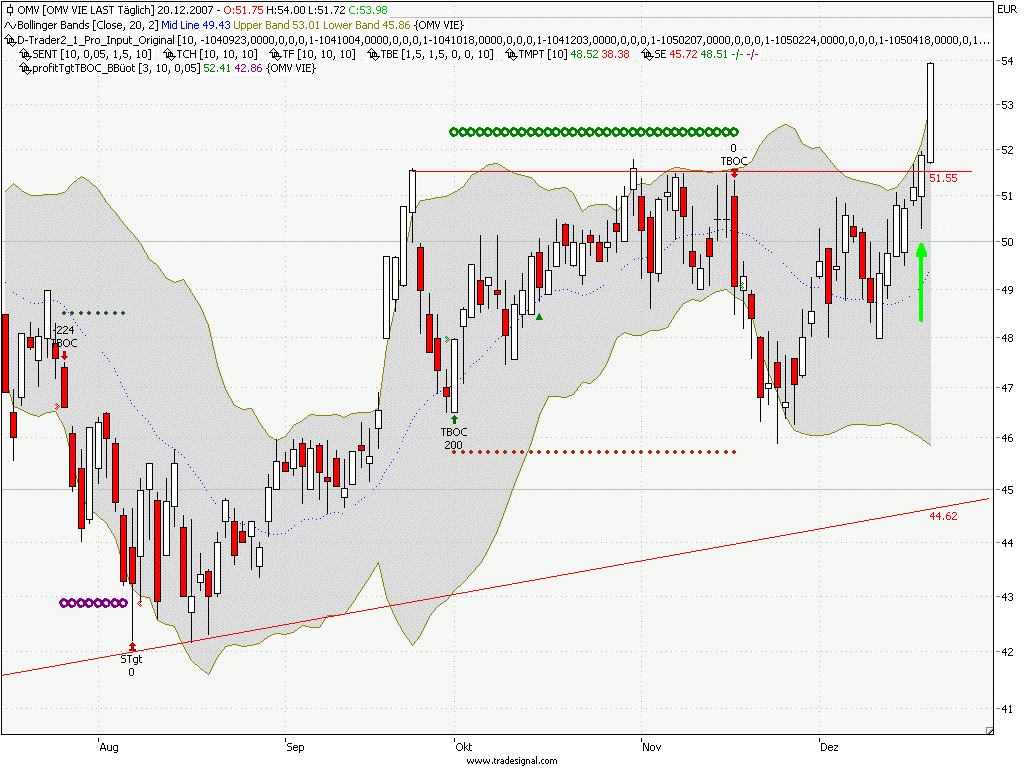Select the SENT [10, 0,05, 1,5, 10] label

[92, 54]
